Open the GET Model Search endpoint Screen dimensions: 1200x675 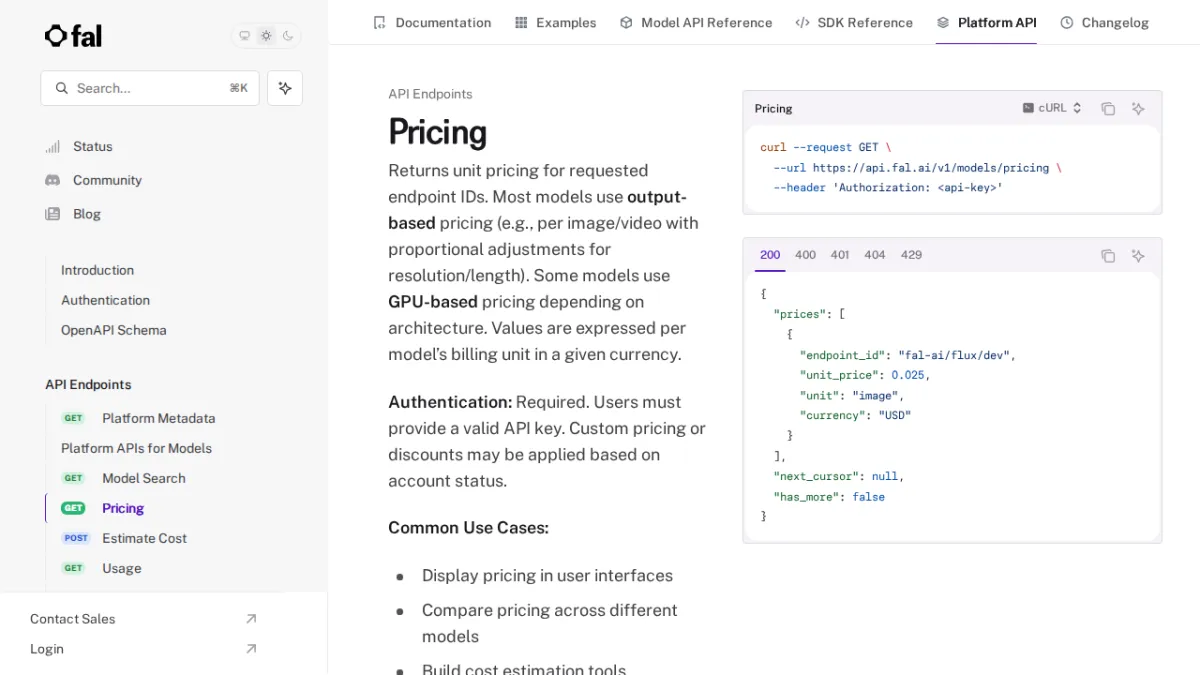coord(123,478)
